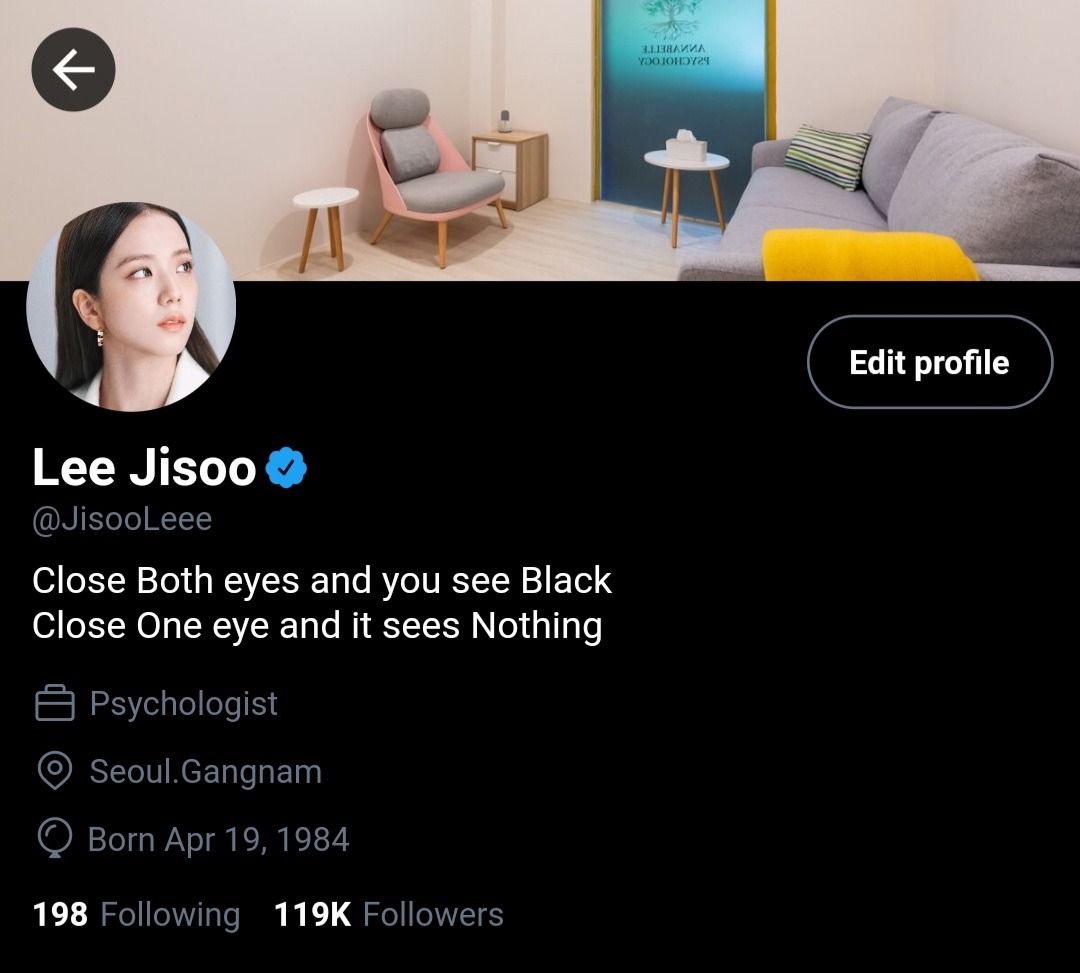The height and width of the screenshot is (973, 1080).
Task: Click the @JisooLeee handle
Action: (122, 519)
